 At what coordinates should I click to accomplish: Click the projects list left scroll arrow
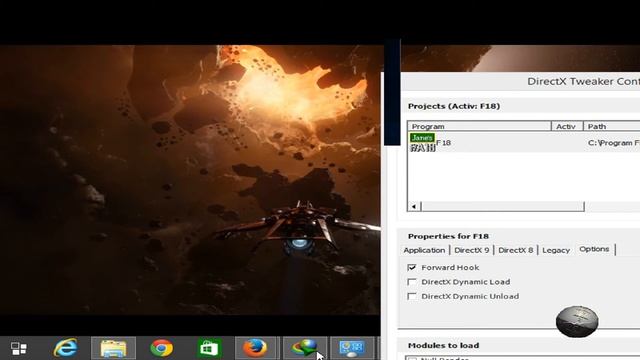pos(414,207)
